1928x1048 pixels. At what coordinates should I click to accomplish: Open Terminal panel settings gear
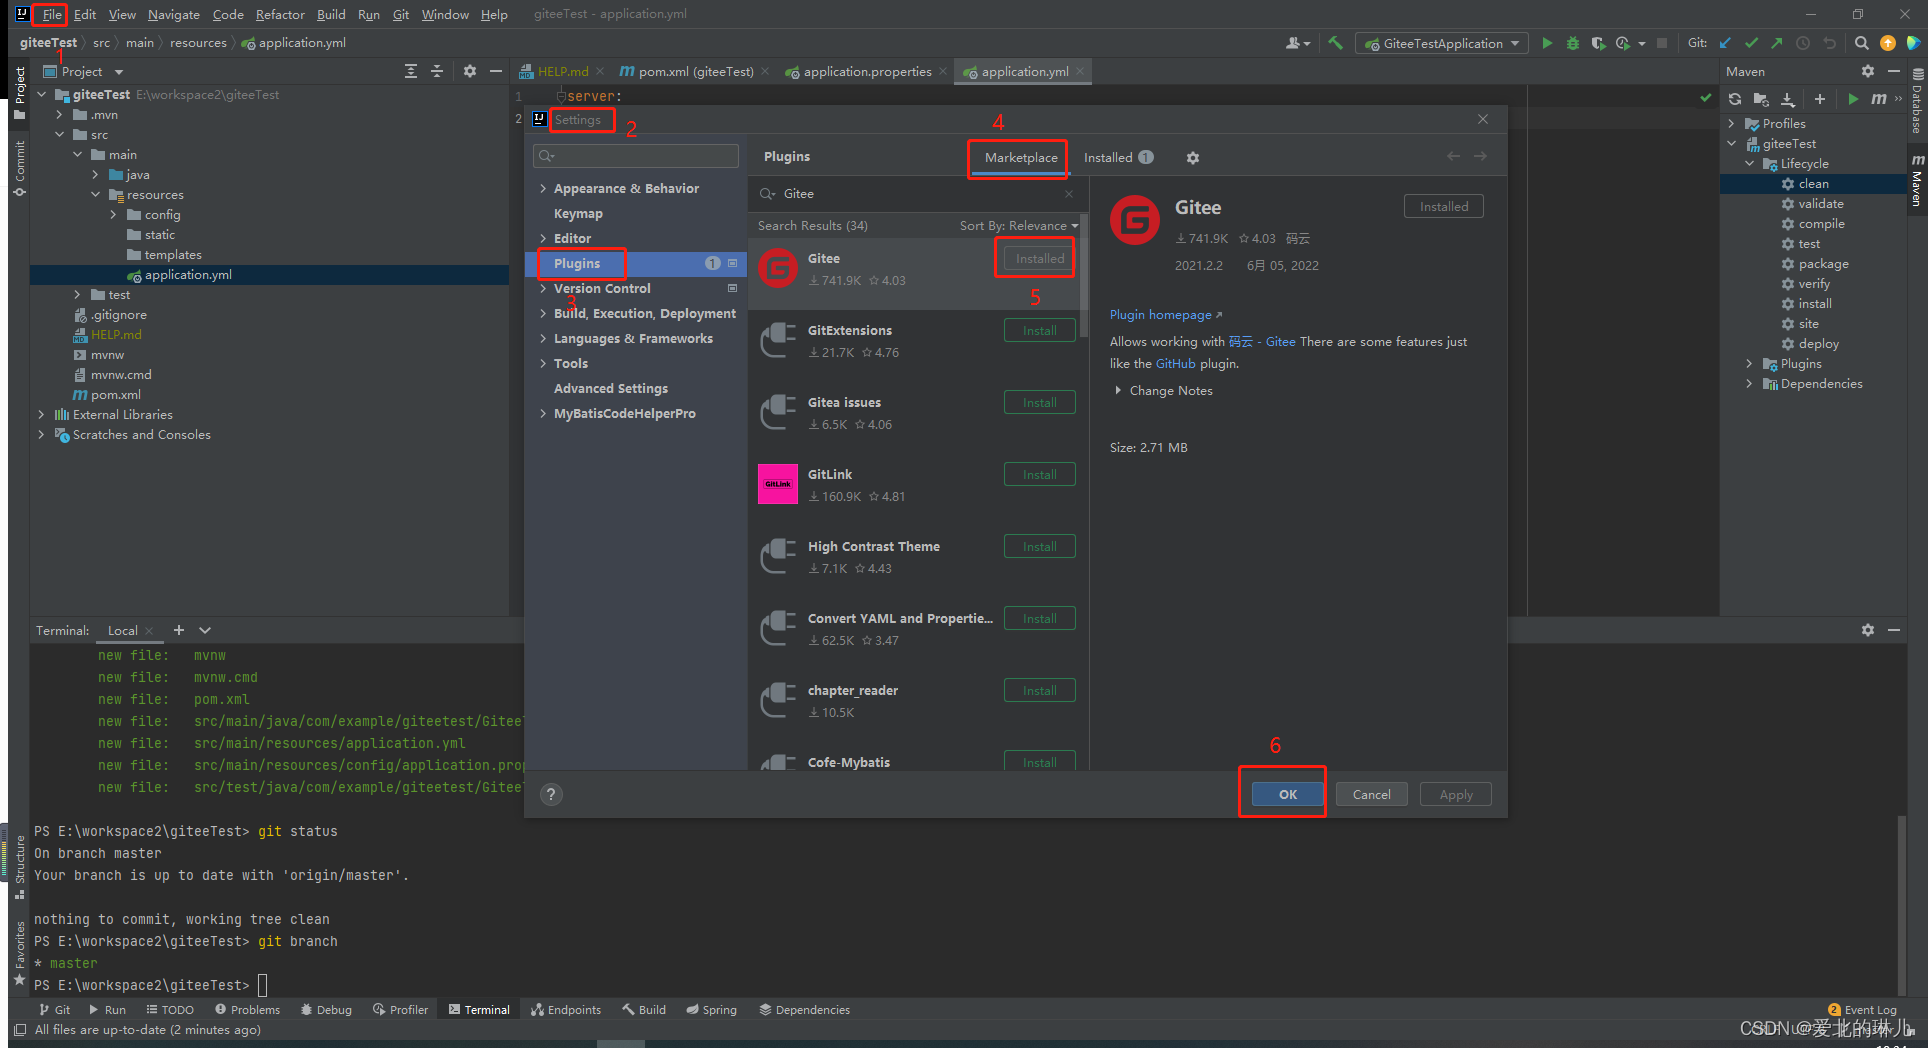(1867, 630)
